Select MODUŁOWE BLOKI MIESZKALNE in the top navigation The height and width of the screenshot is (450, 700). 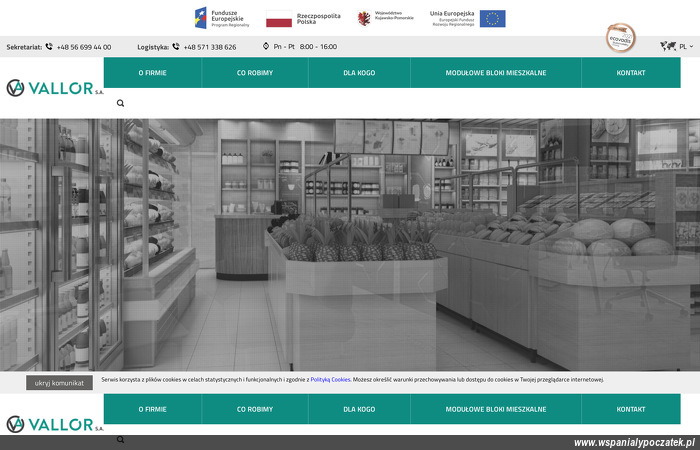496,73
